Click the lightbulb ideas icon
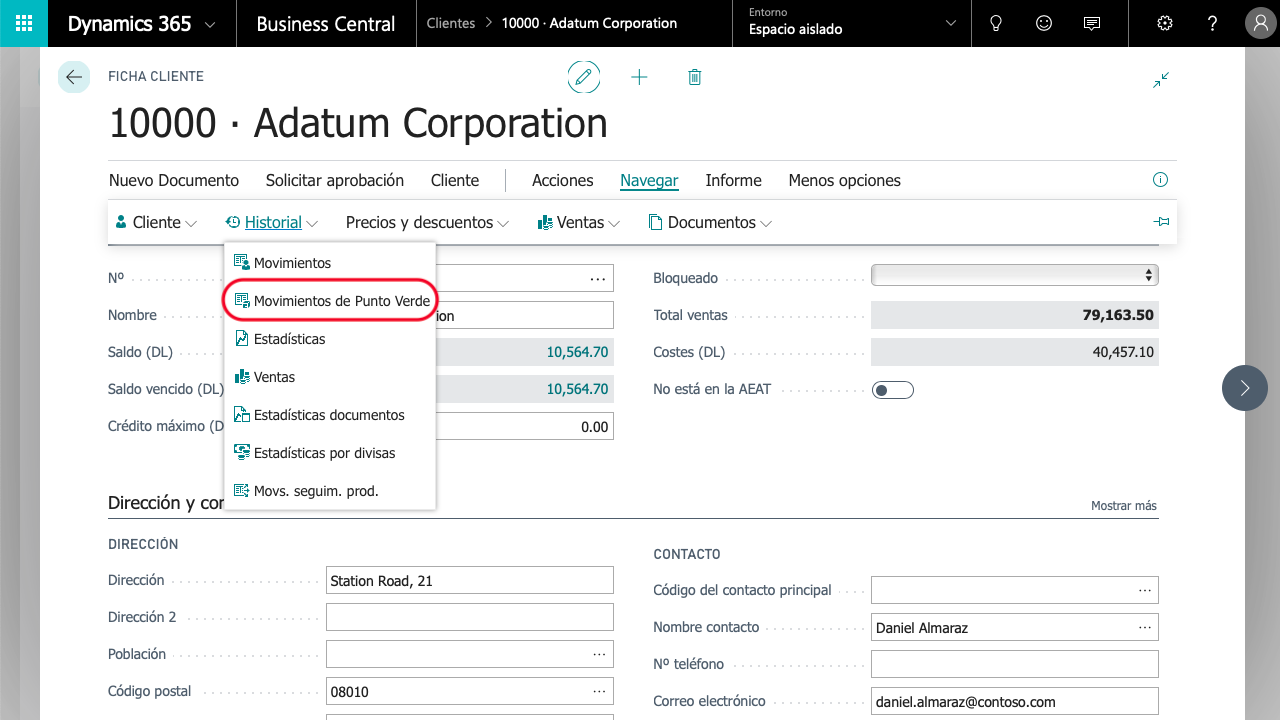The height and width of the screenshot is (720, 1280). [x=996, y=23]
